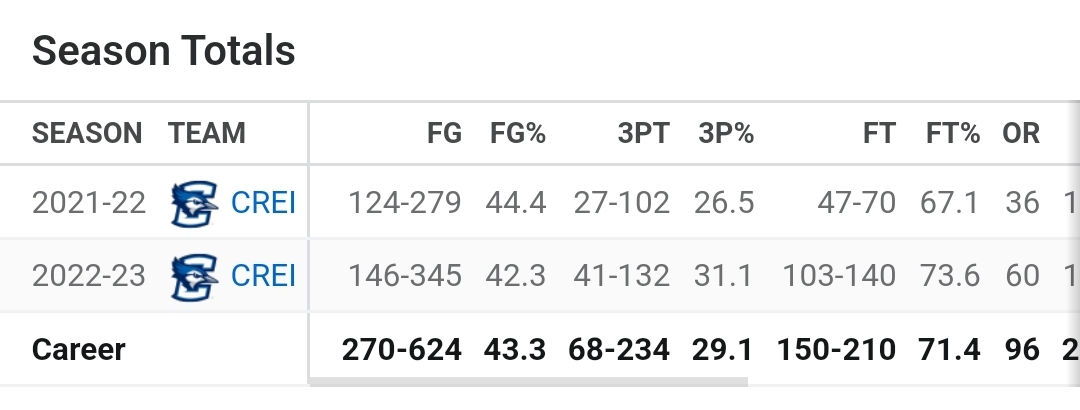Open CREI team link for 2021-22
This screenshot has height=410, width=1080.
point(263,203)
